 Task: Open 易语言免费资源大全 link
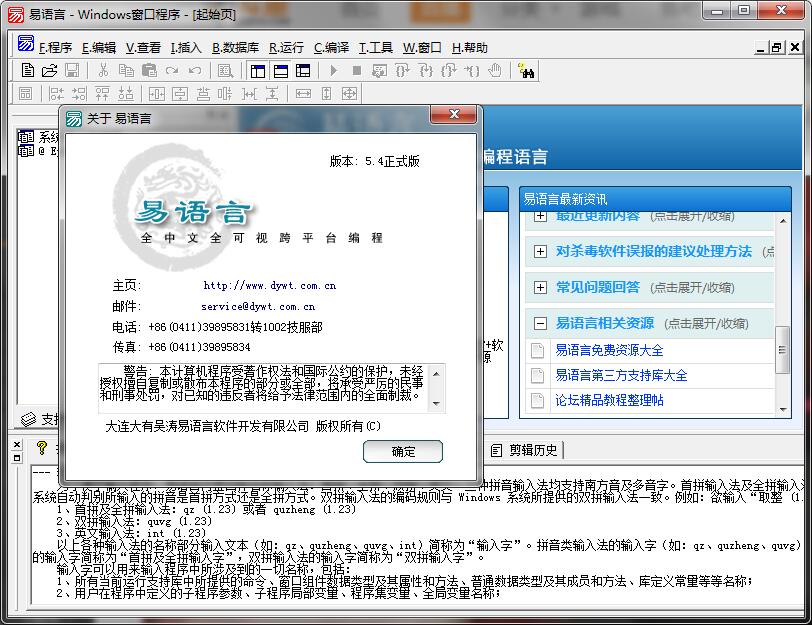[609, 351]
